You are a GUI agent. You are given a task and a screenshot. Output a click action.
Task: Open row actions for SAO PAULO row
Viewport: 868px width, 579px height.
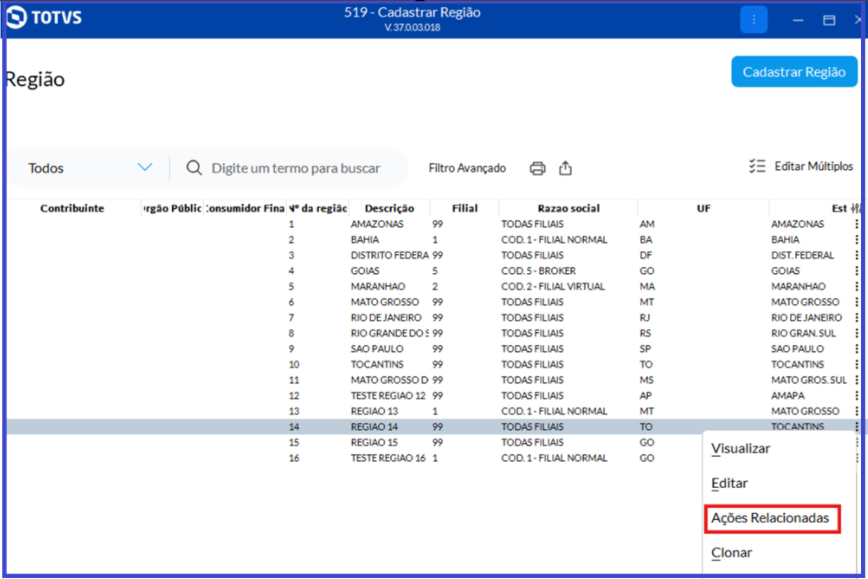856,349
